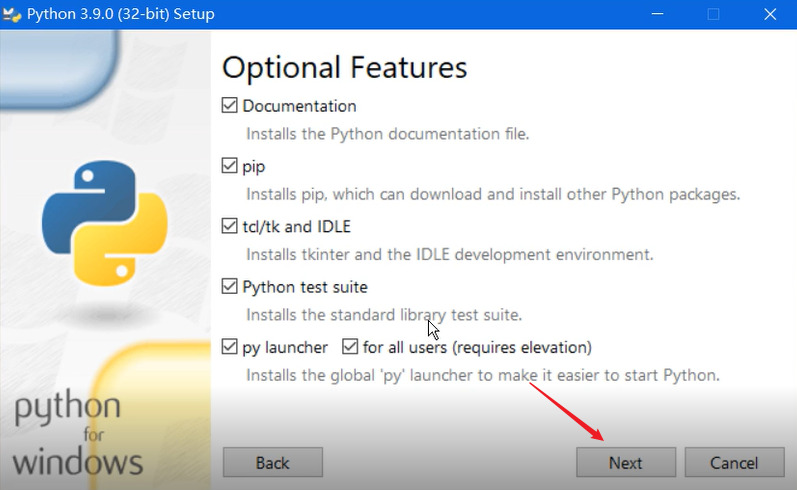Image resolution: width=797 pixels, height=490 pixels.
Task: Click the pip description text
Action: click(493, 194)
